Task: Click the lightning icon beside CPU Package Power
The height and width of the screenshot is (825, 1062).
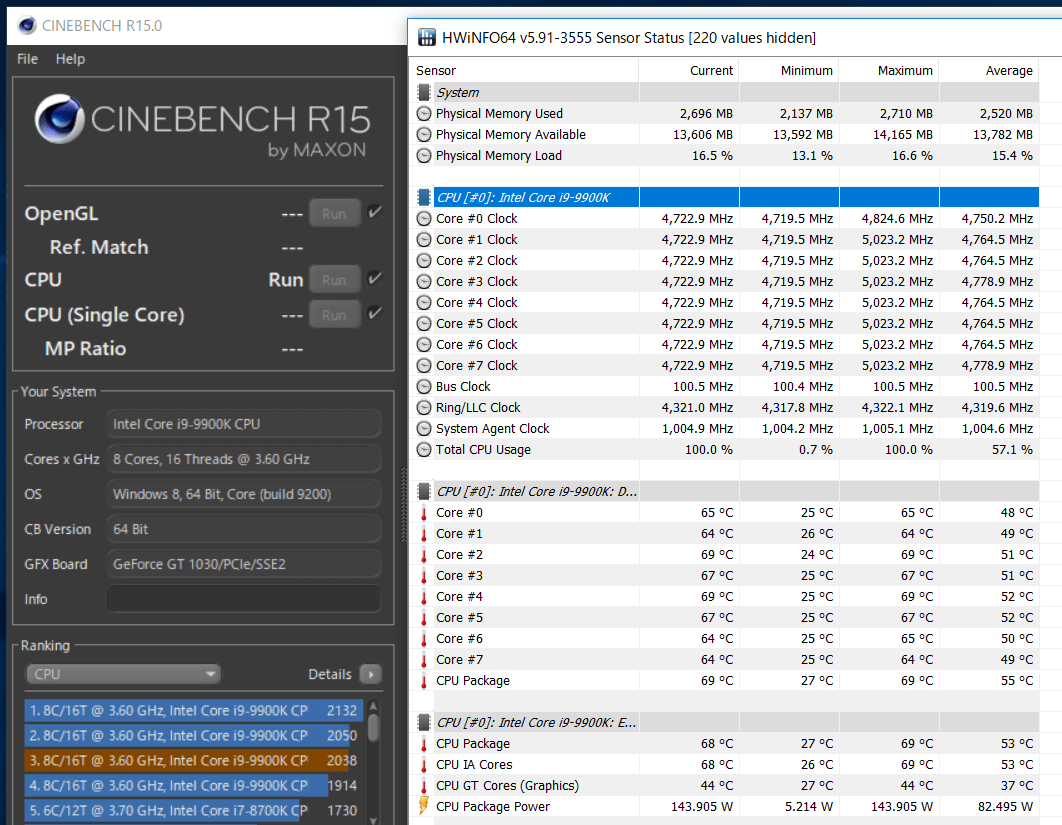Action: coord(424,806)
